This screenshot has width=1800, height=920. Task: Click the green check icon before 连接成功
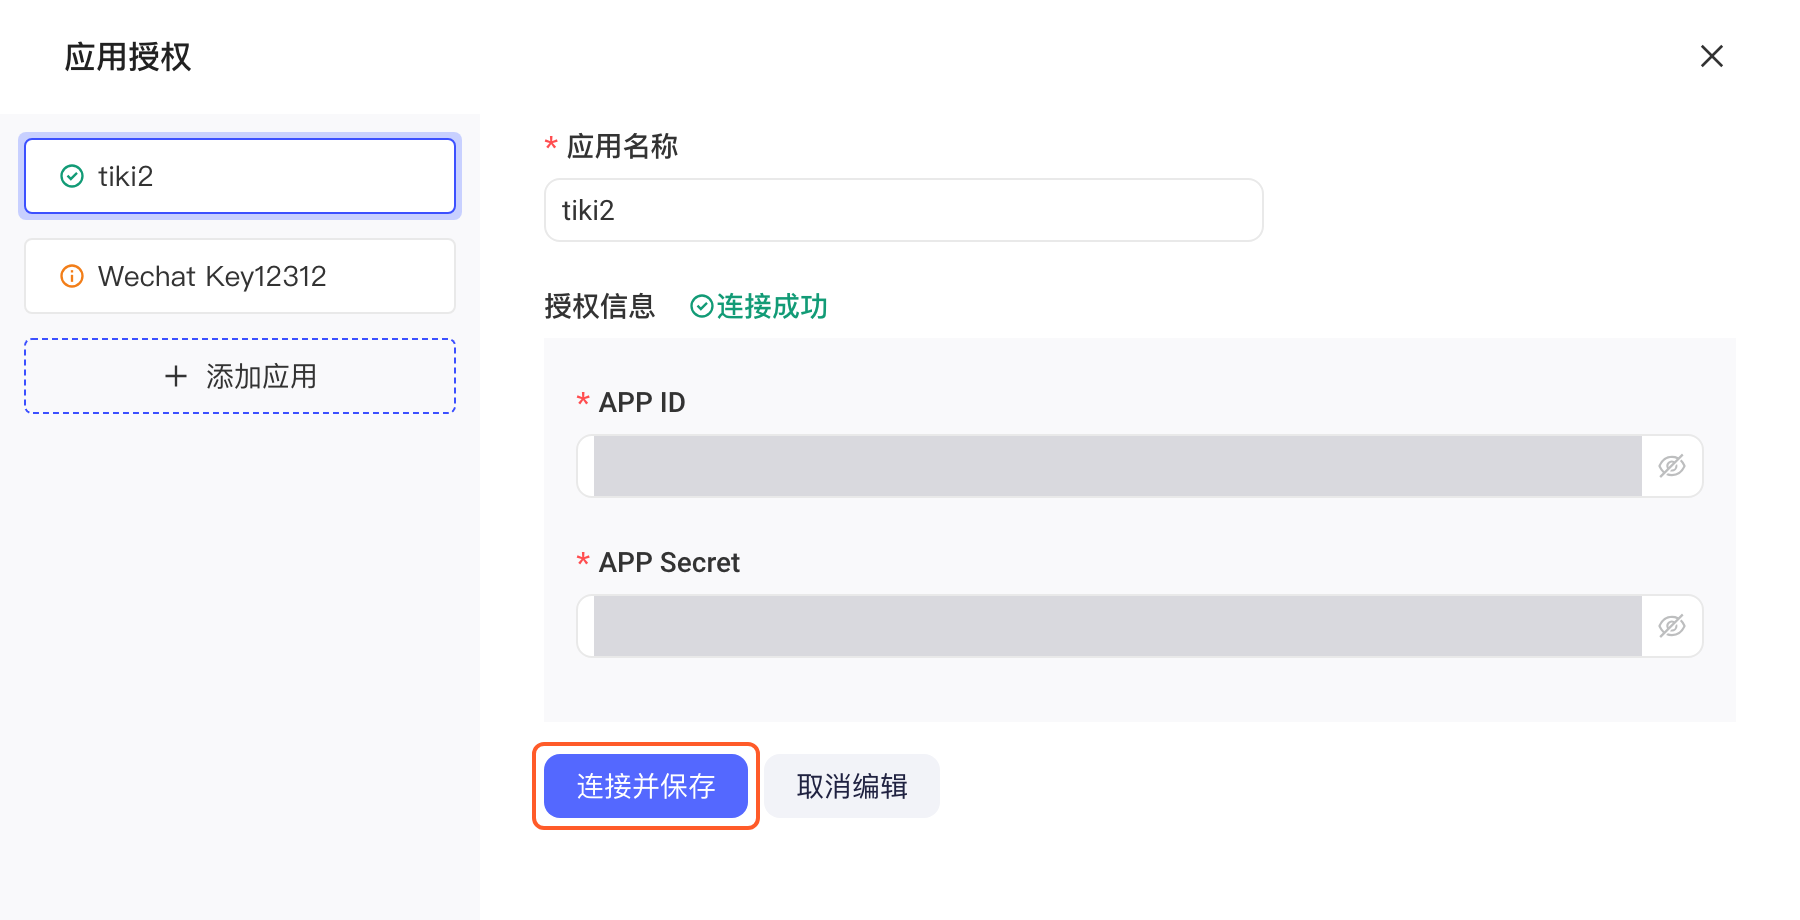702,306
